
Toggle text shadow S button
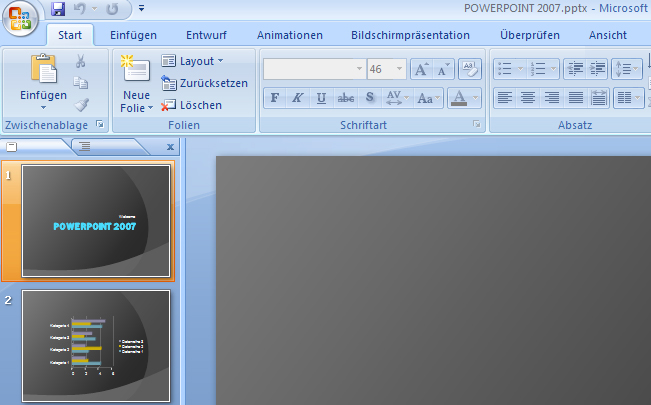[370, 98]
